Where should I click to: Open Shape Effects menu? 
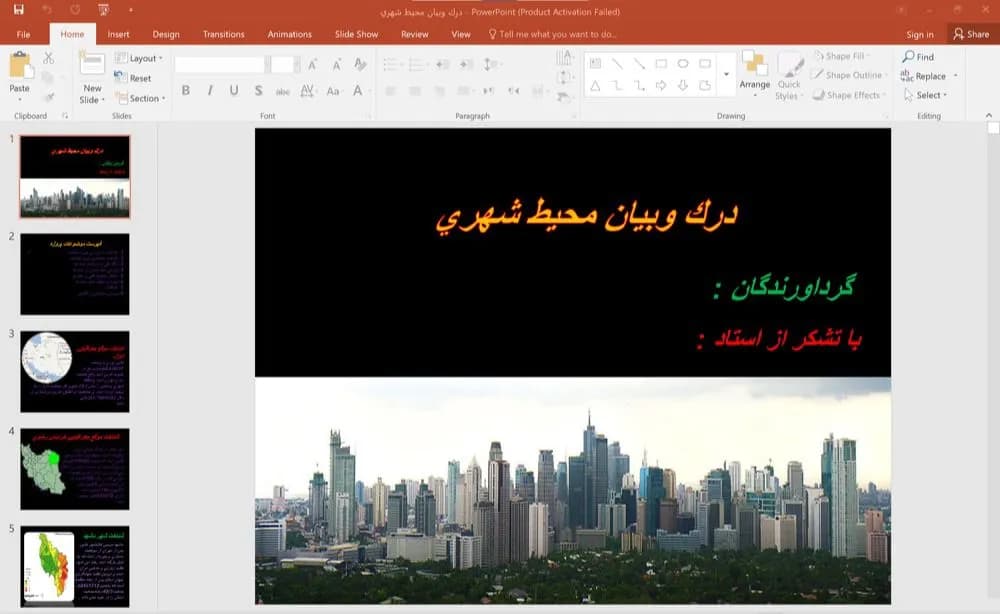pos(850,95)
